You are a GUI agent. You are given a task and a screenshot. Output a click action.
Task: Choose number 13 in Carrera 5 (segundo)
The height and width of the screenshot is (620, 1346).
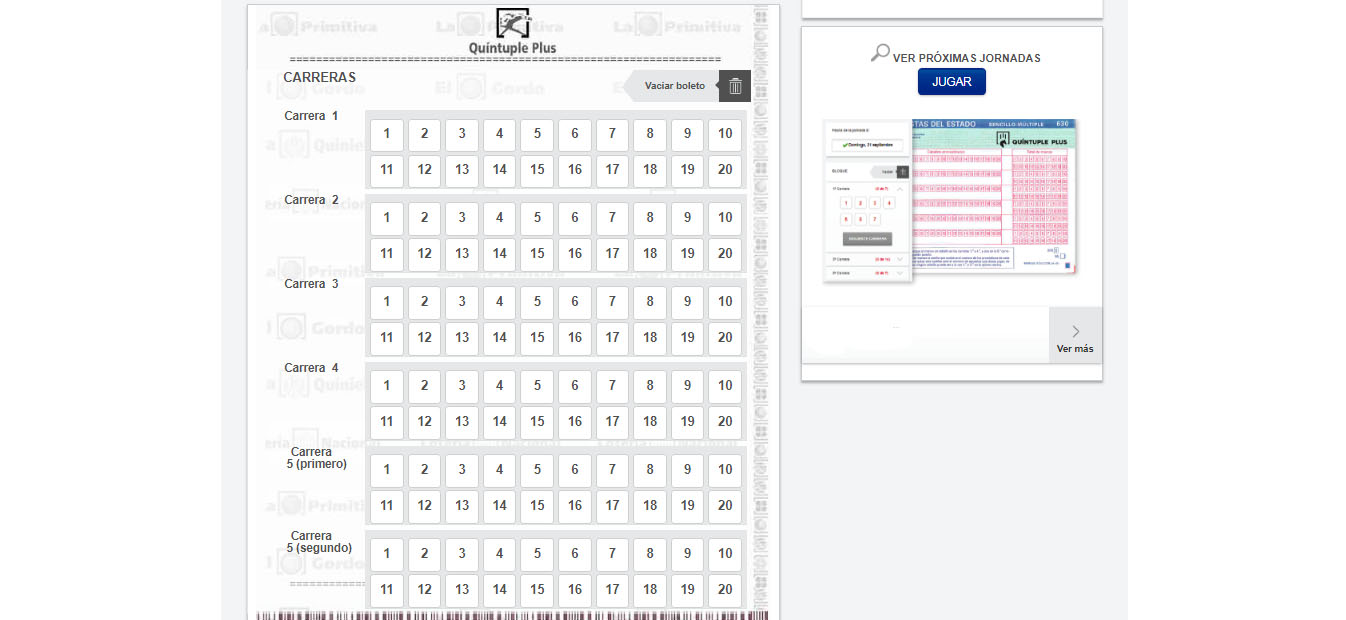[x=462, y=591]
